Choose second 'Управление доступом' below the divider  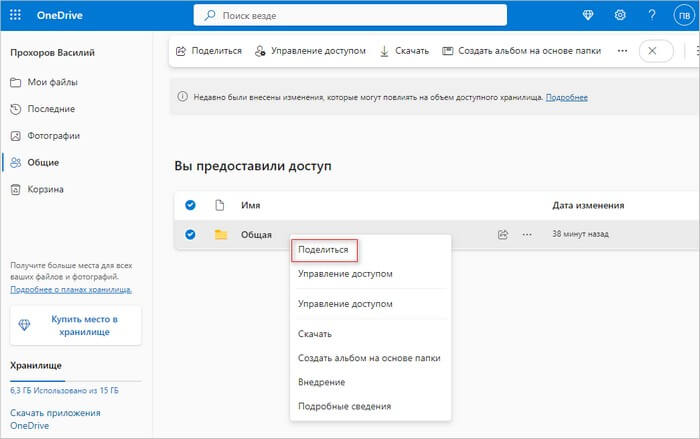pyautogui.click(x=345, y=304)
